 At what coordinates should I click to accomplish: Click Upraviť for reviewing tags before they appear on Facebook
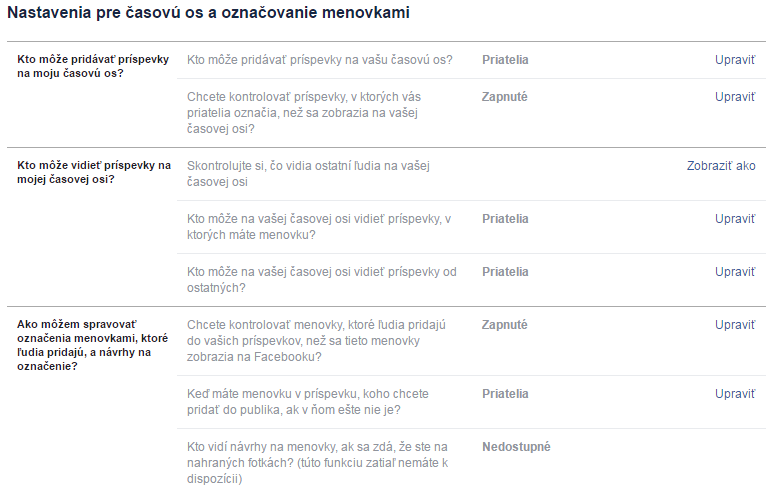pyautogui.click(x=735, y=325)
